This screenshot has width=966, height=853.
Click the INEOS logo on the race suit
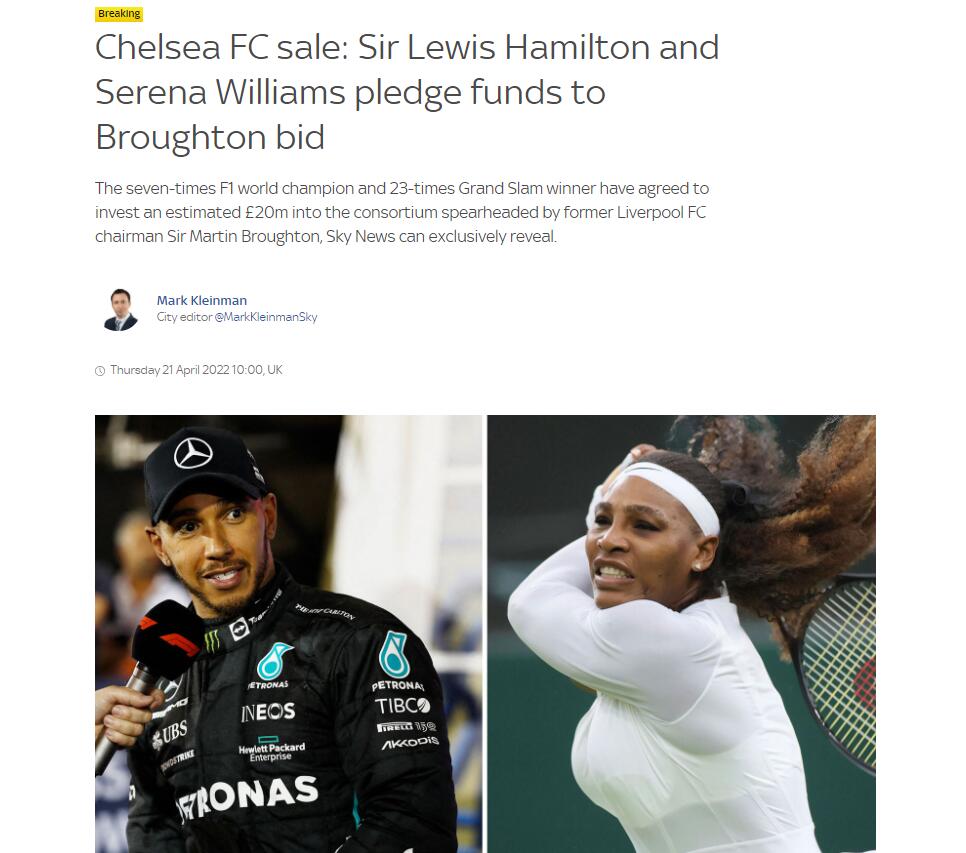click(268, 712)
